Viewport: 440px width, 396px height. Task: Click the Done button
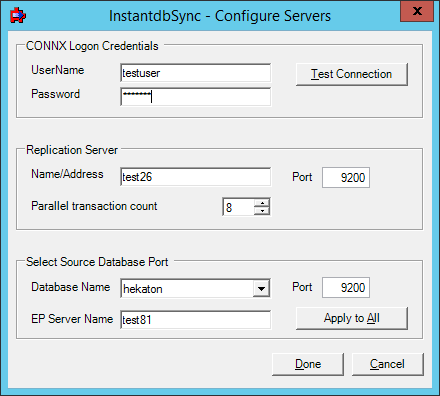(x=308, y=364)
